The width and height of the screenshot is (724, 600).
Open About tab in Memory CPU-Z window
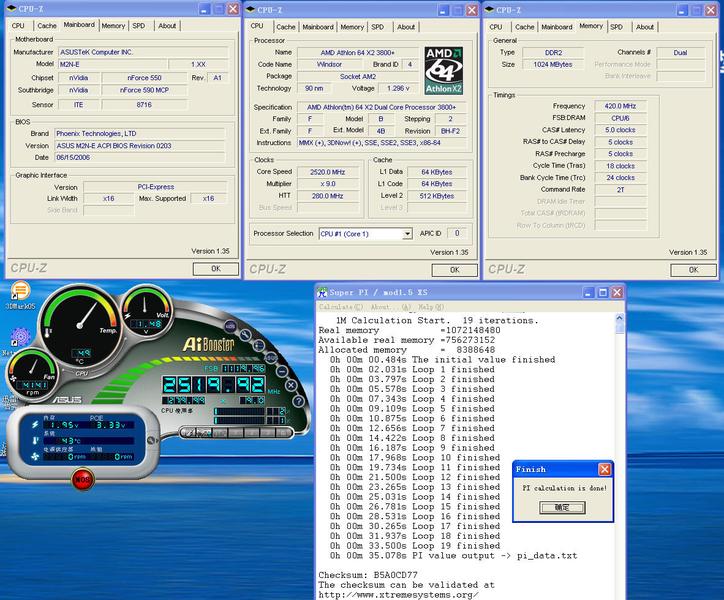[645, 27]
